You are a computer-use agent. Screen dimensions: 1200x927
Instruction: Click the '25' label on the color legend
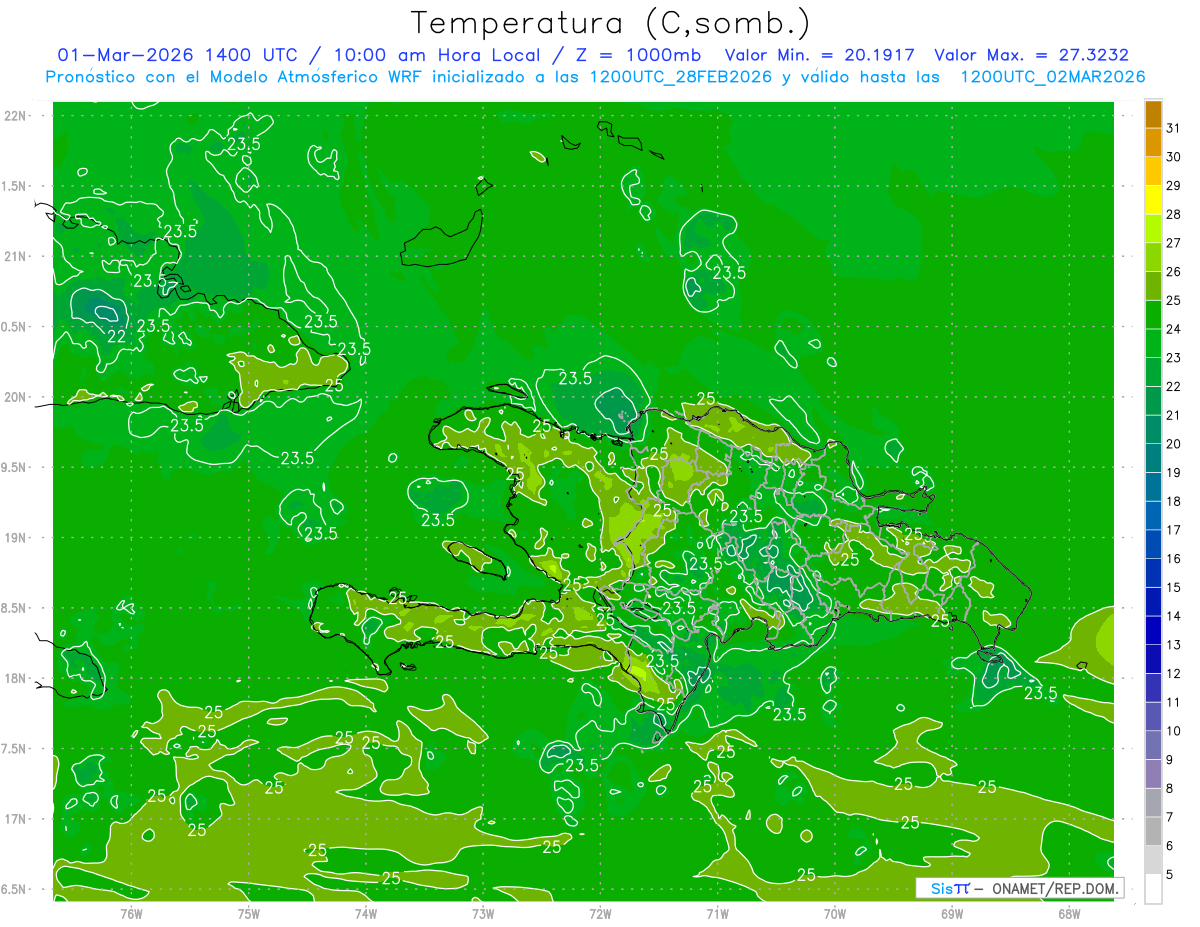point(1174,300)
